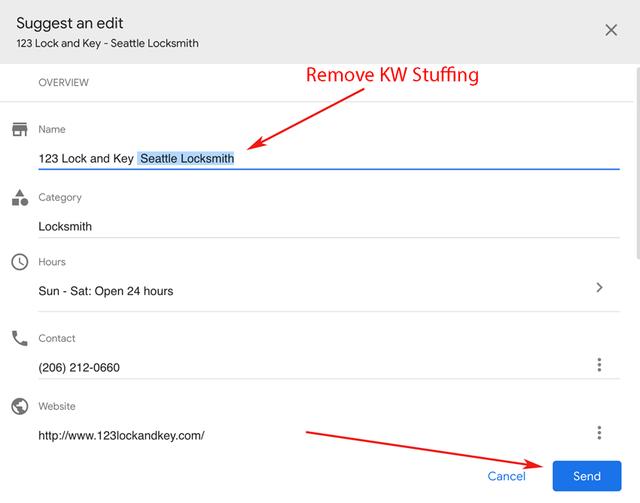Expand the hours using the chevron arrow
Screen dimensions: 640x503
[x=599, y=288]
